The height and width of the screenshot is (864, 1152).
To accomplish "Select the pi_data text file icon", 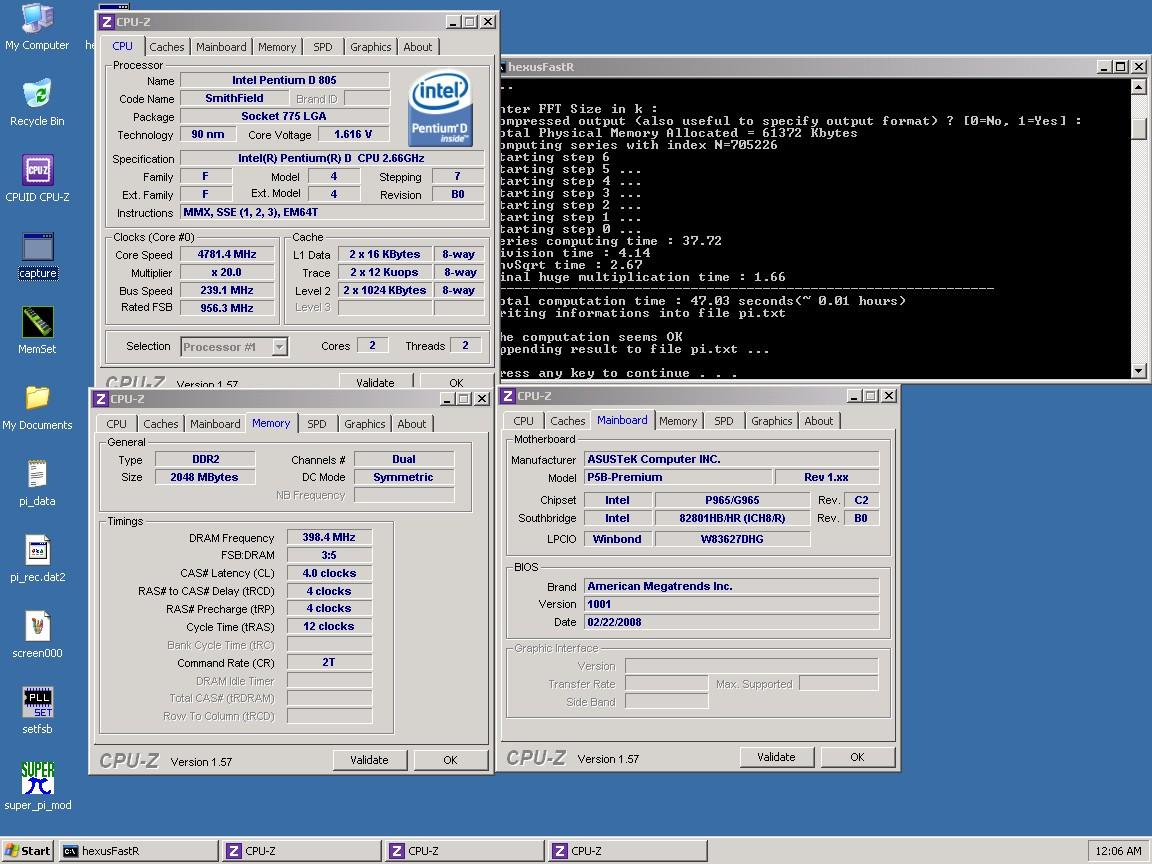I will point(37,483).
